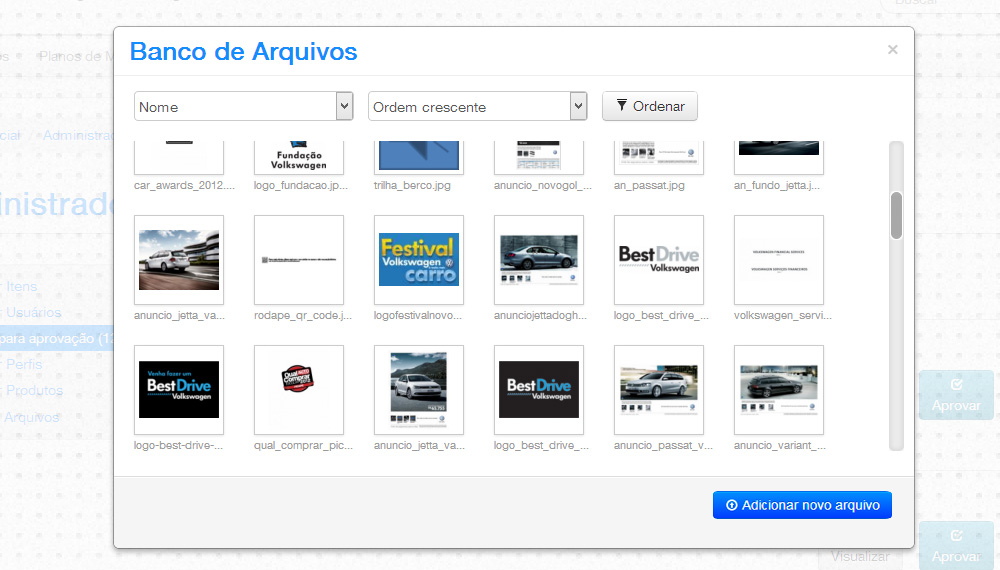
Task: Open Usuários link in background sidebar
Action: (34, 312)
